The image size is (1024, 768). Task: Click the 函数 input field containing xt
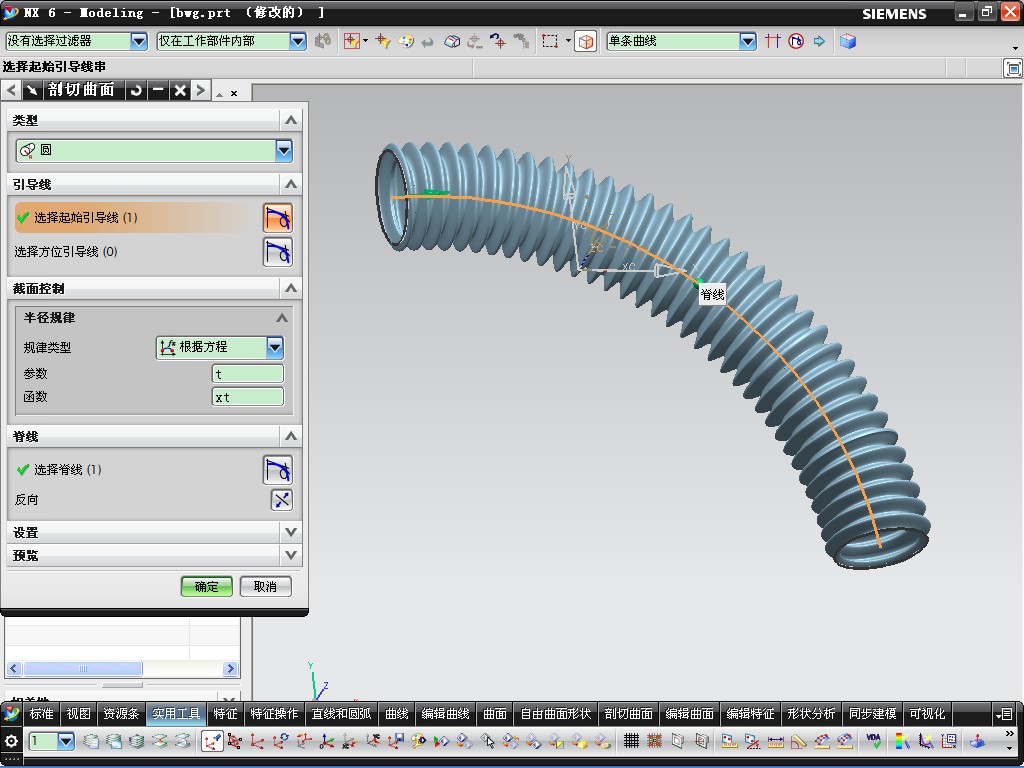pos(248,397)
